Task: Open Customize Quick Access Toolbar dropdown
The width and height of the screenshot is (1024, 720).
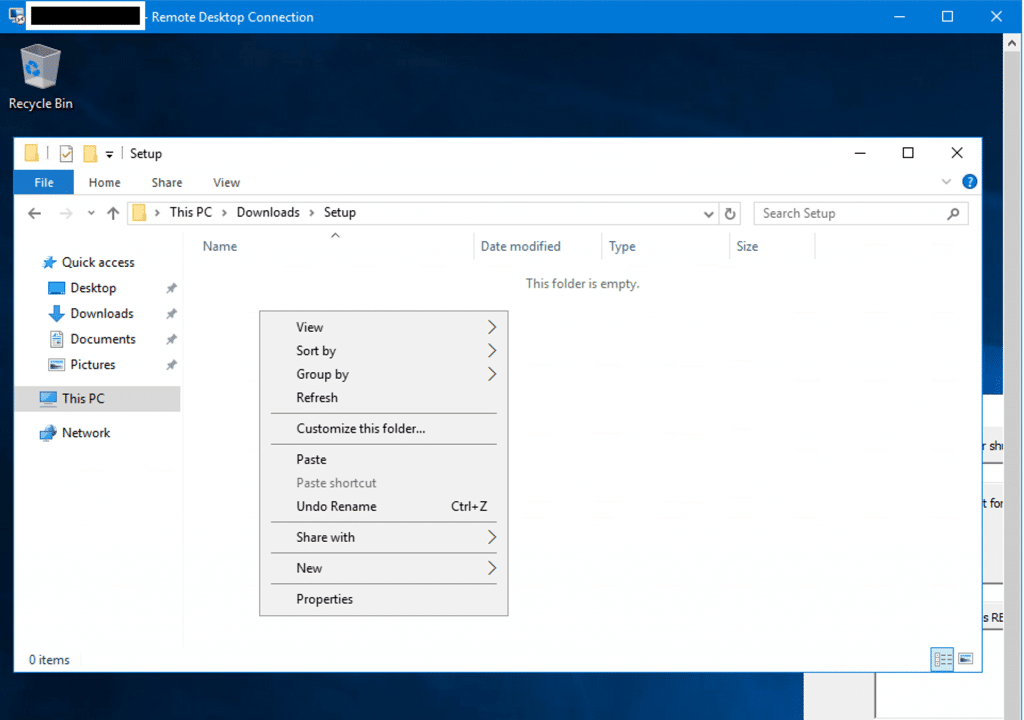Action: (109, 154)
